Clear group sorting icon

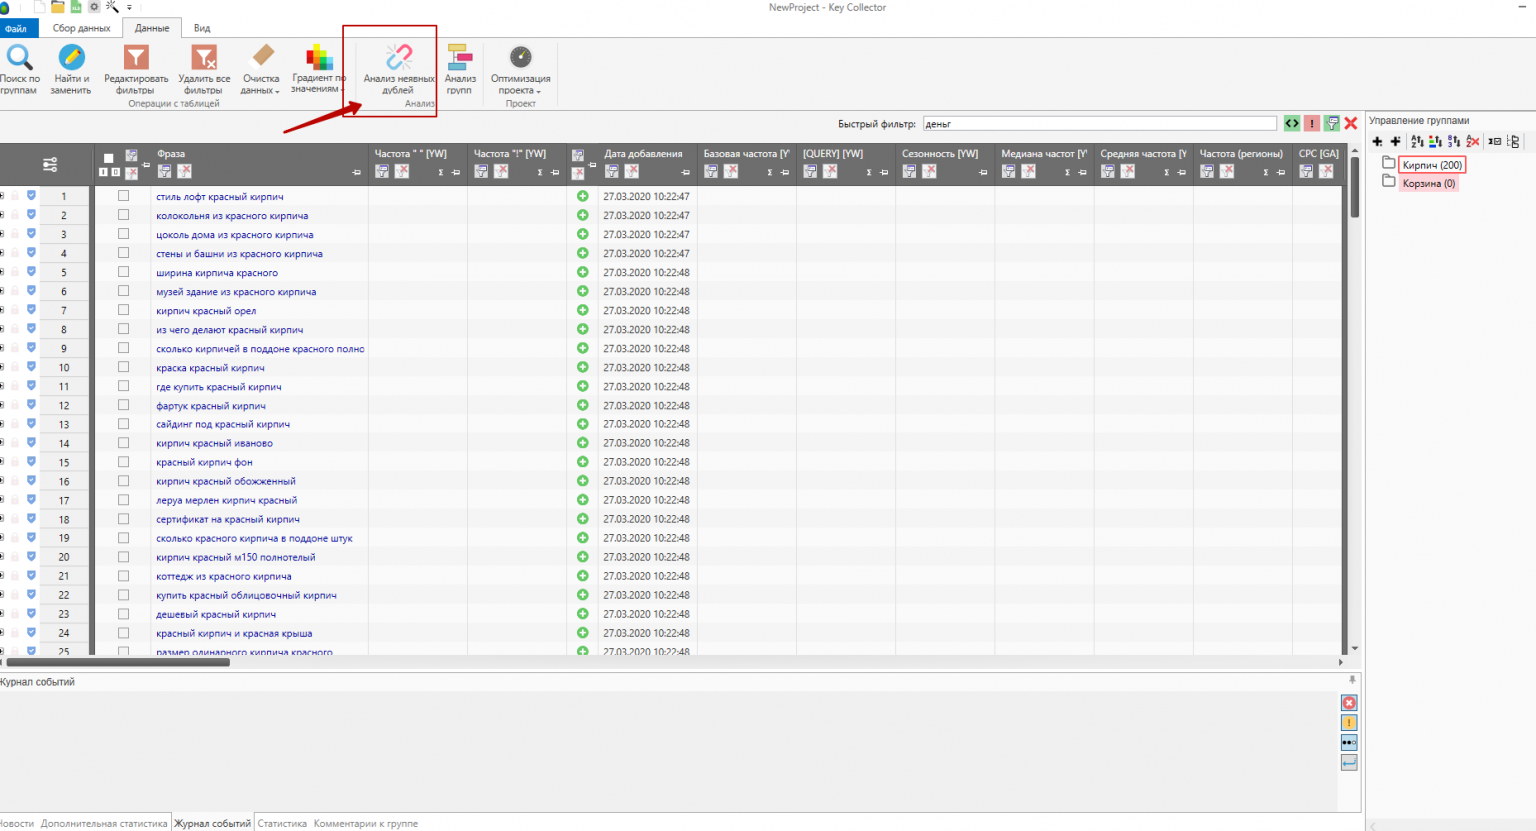click(x=1472, y=141)
